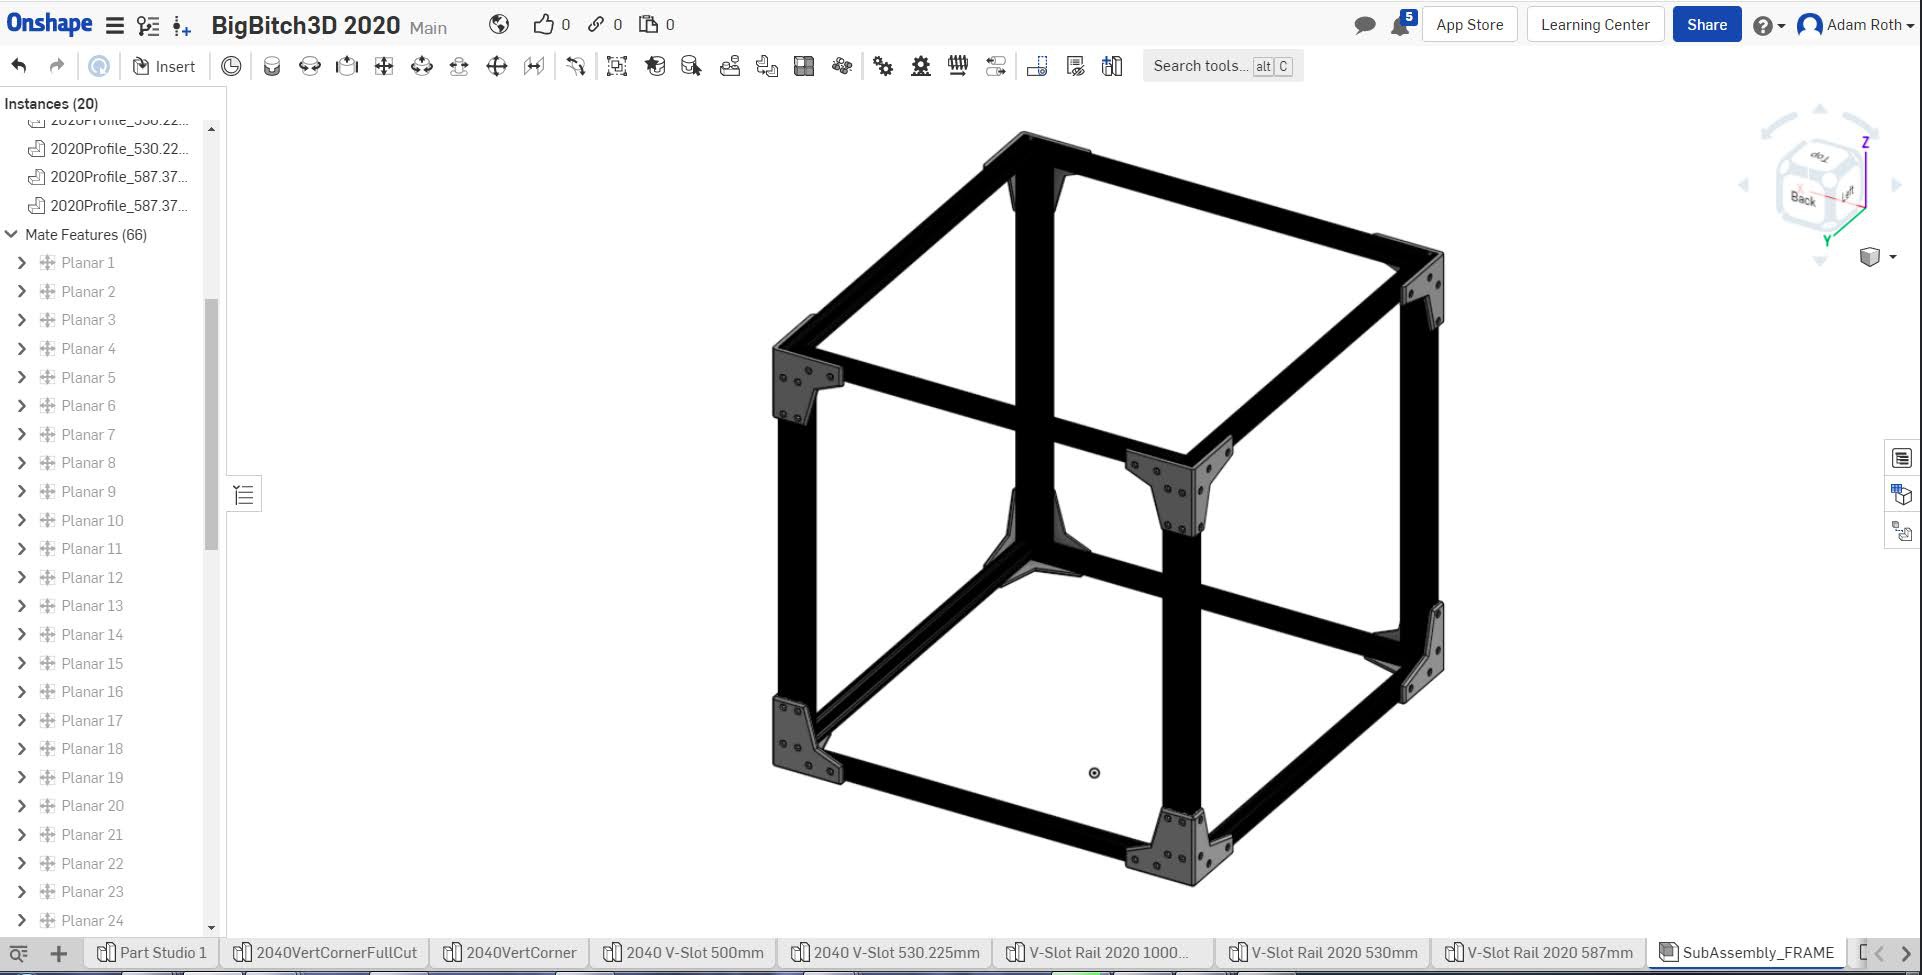The height and width of the screenshot is (975, 1922).
Task: Click the two-brackets-with-arrow toolbar icon
Action: 767,66
